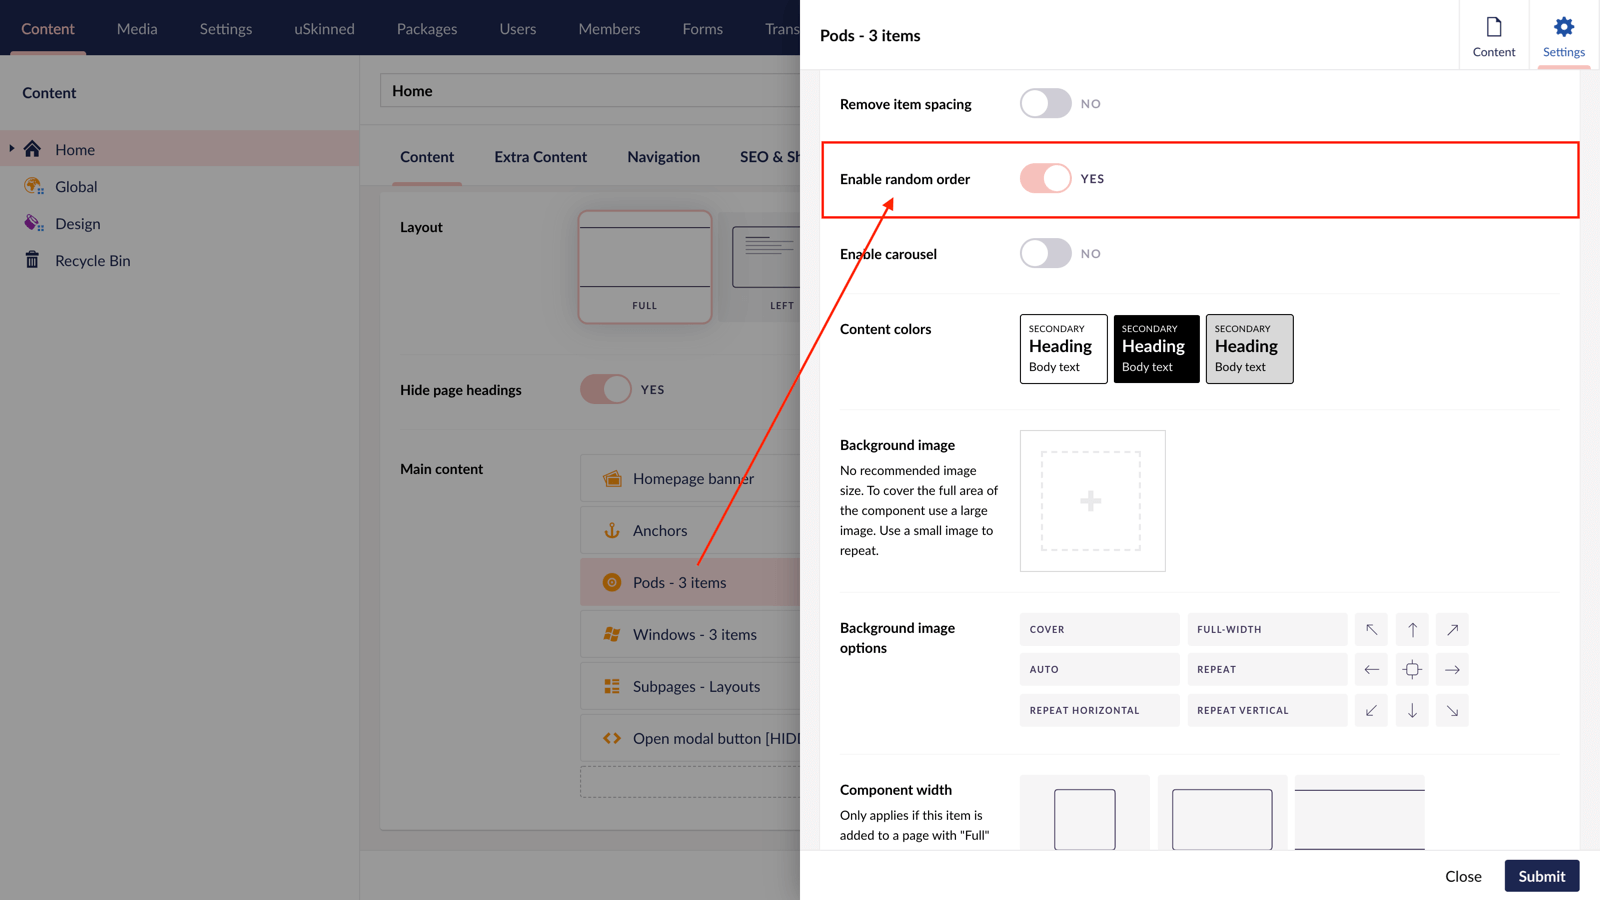Enable the carousel toggle
This screenshot has height=900, width=1600.
(x=1046, y=253)
